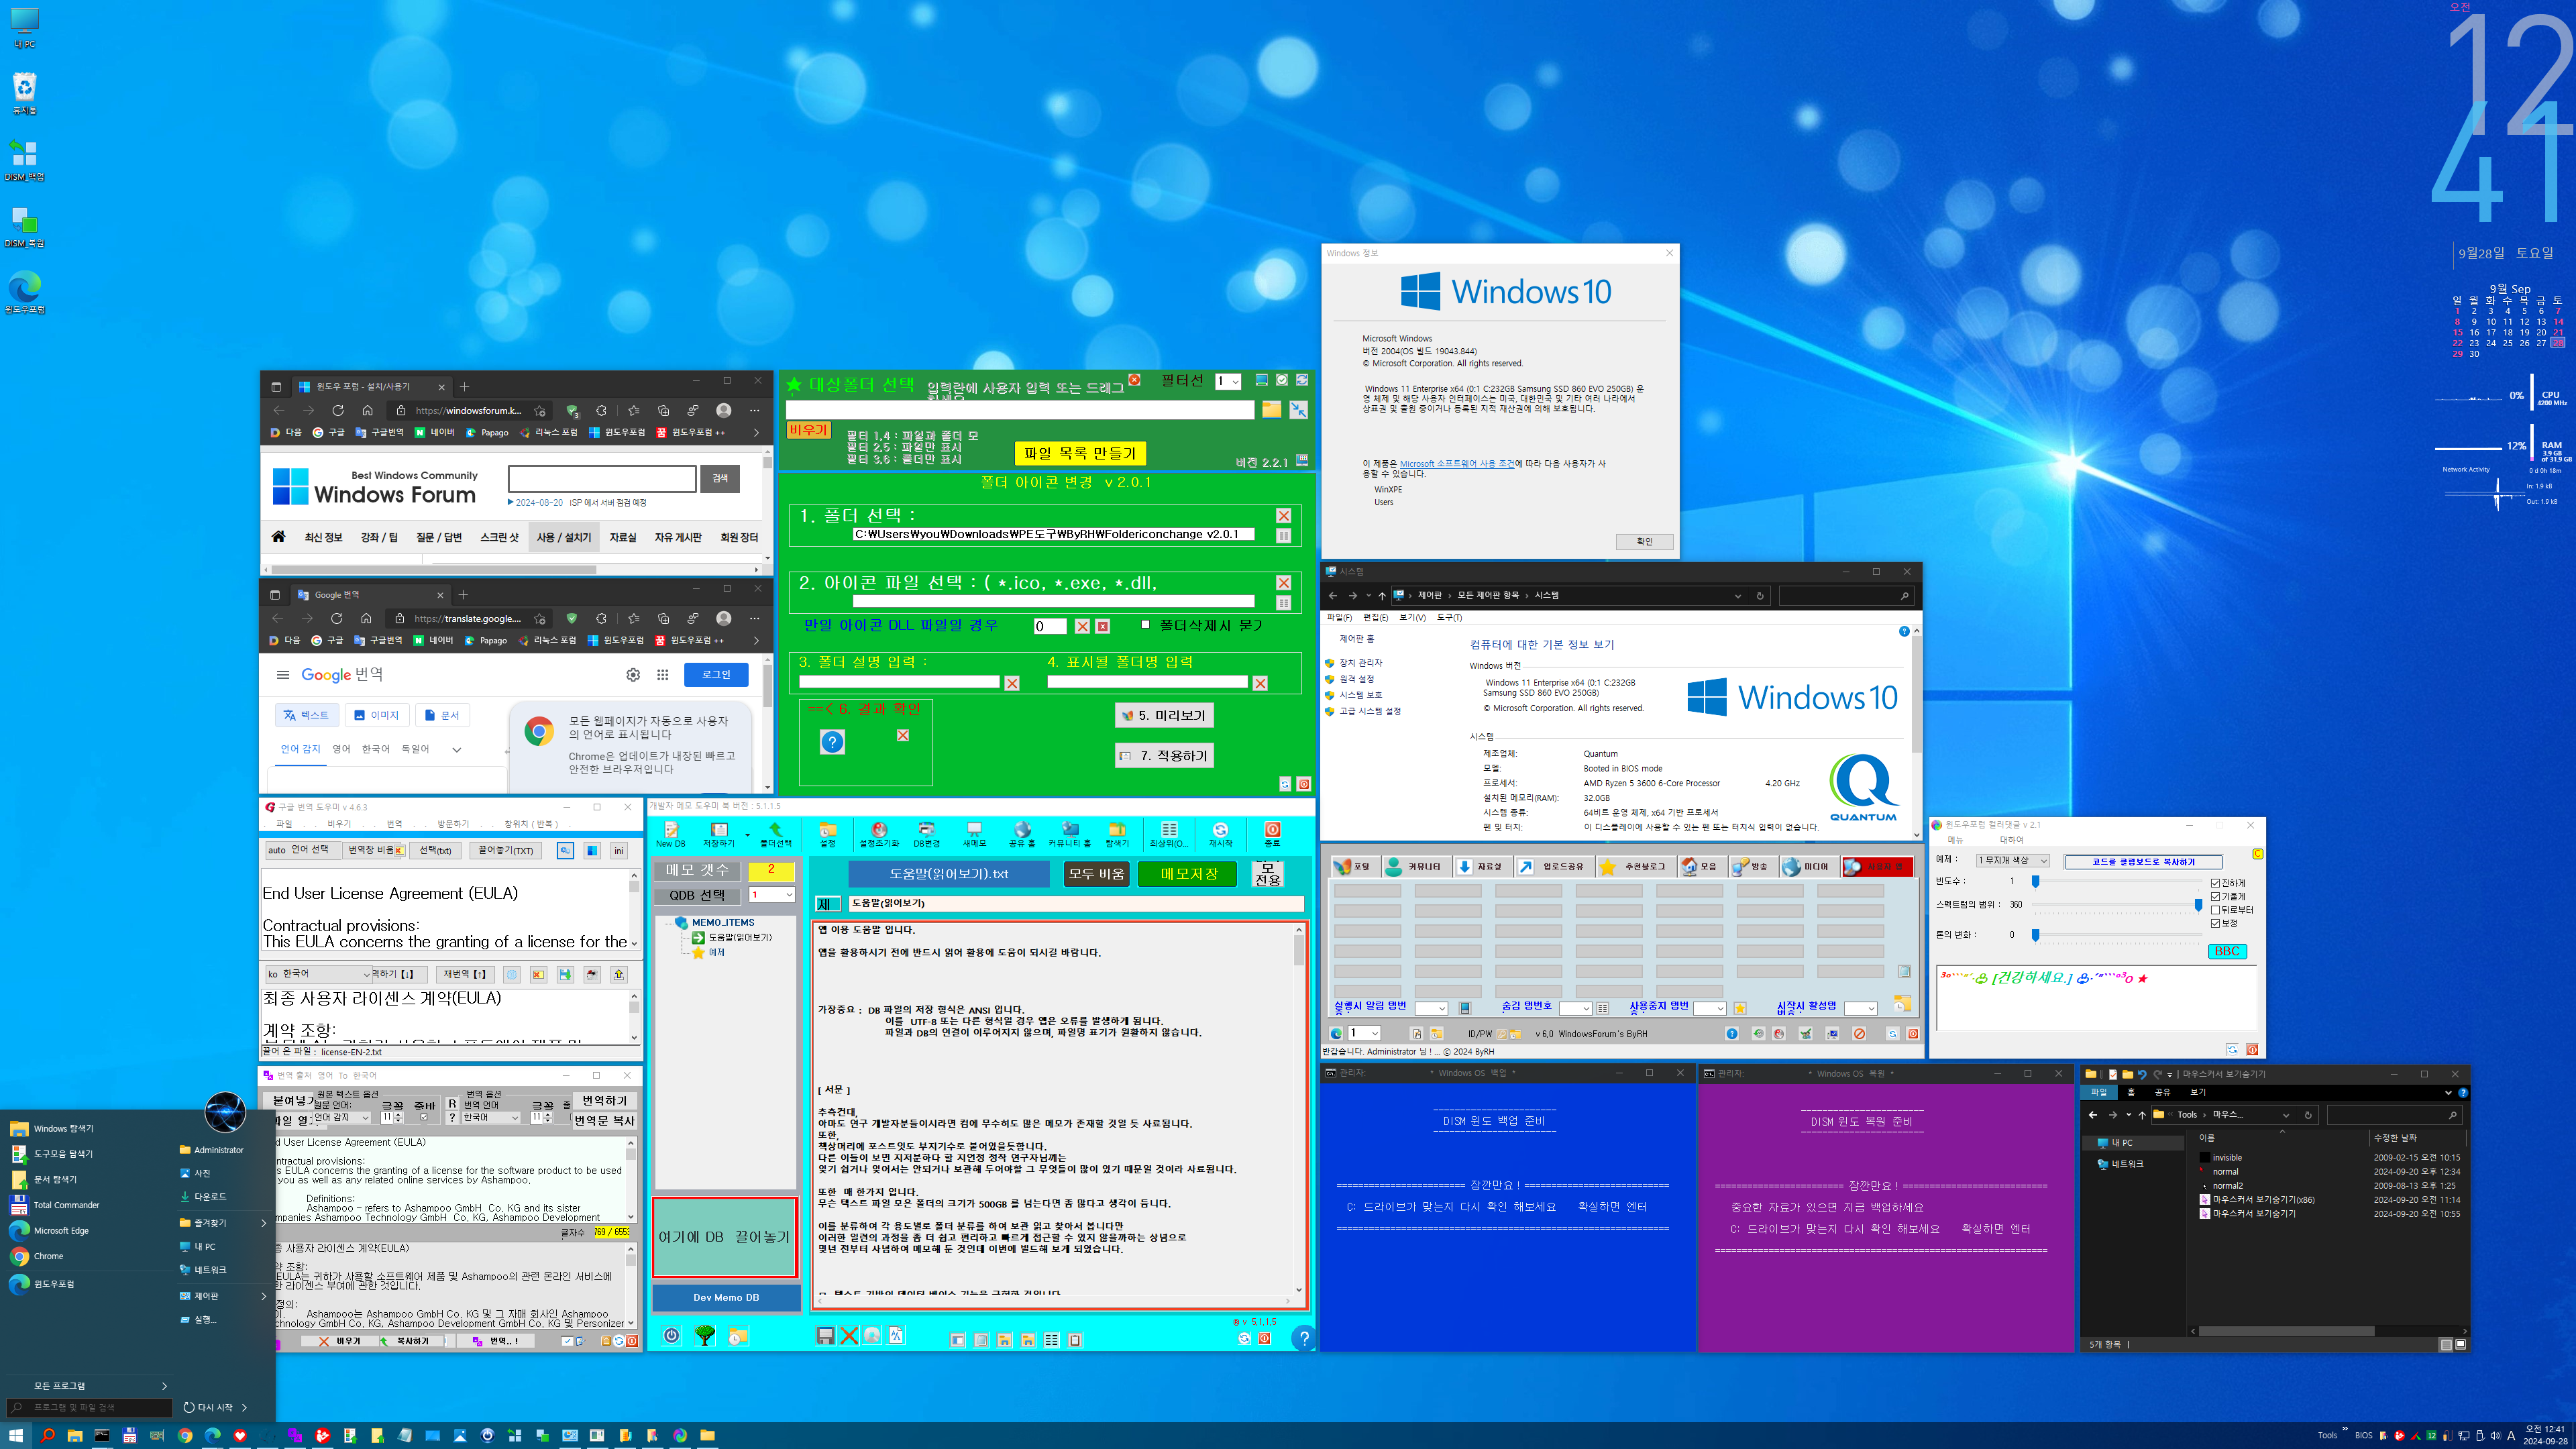
Task: Open 실행시 알림 탭번 dropdown
Action: click(1431, 1008)
